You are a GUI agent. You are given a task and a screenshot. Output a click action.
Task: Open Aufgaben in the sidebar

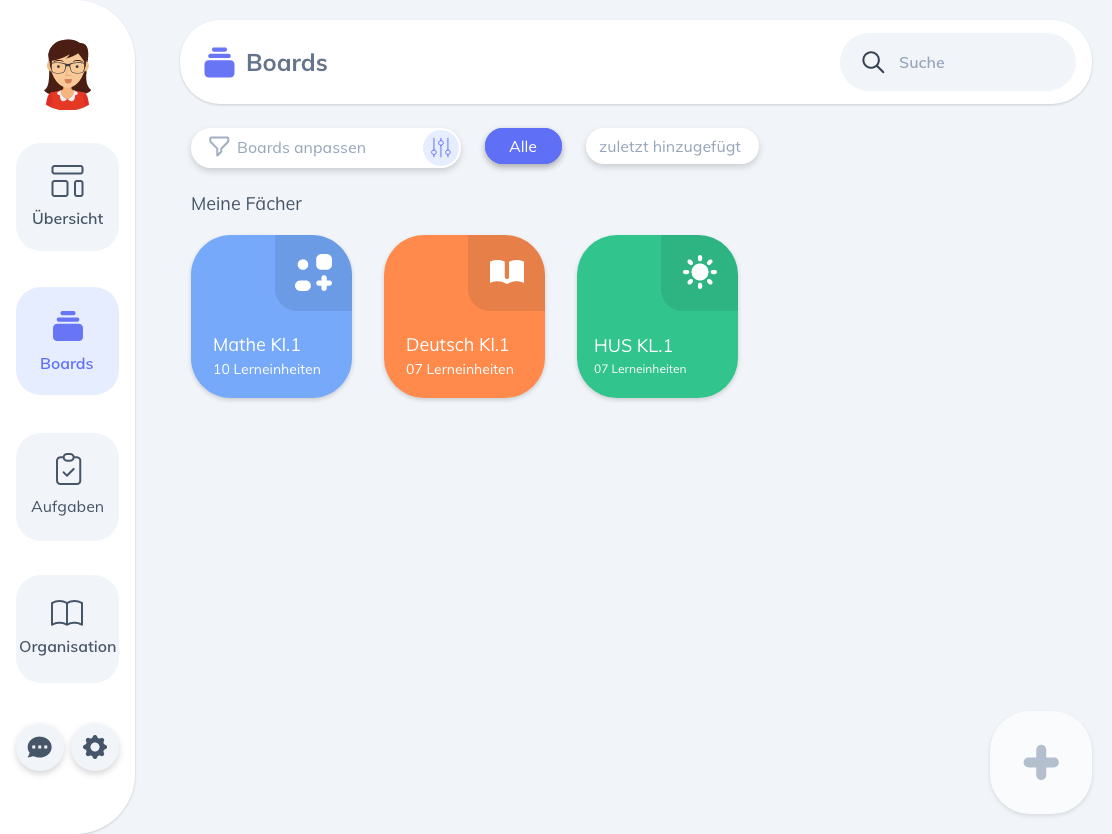(67, 487)
